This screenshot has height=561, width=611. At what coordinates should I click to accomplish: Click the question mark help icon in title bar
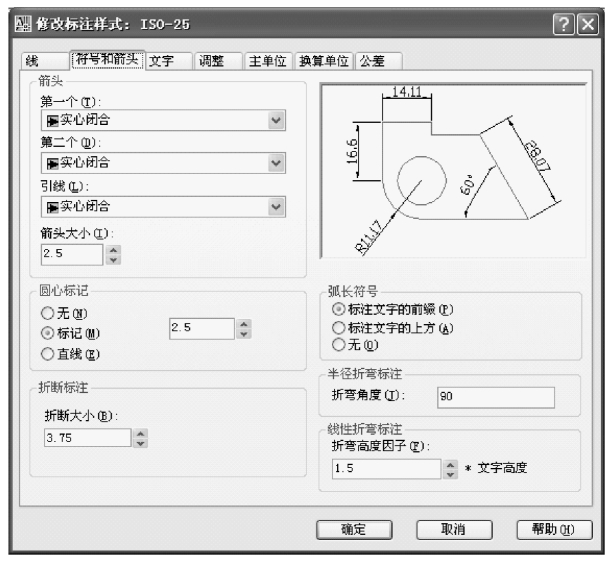pos(563,25)
